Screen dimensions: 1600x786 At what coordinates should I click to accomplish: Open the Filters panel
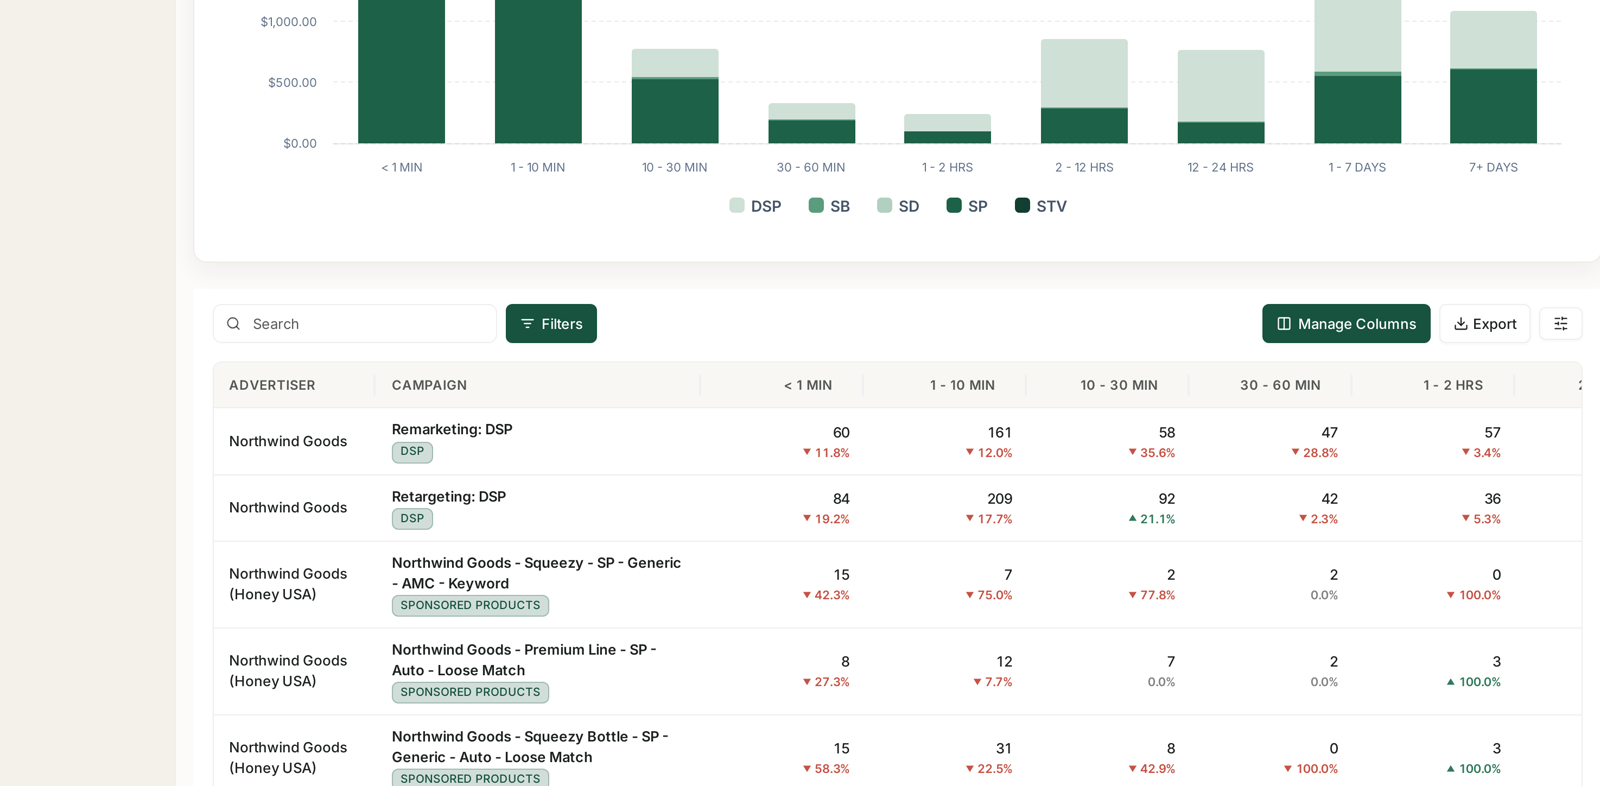(x=551, y=324)
